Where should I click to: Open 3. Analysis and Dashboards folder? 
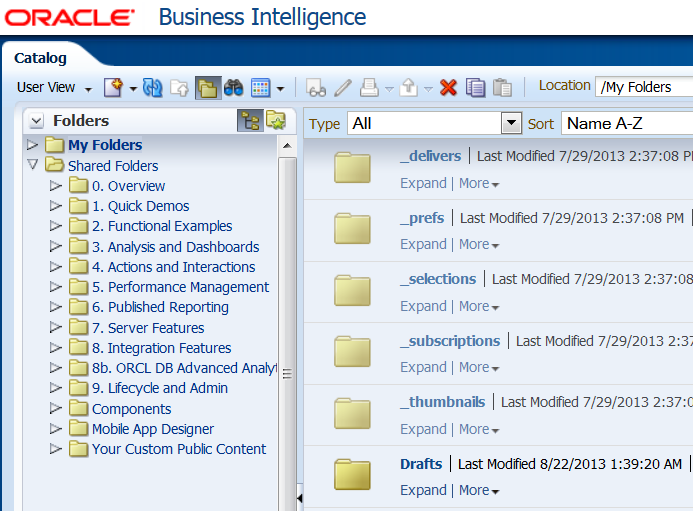(x=175, y=247)
